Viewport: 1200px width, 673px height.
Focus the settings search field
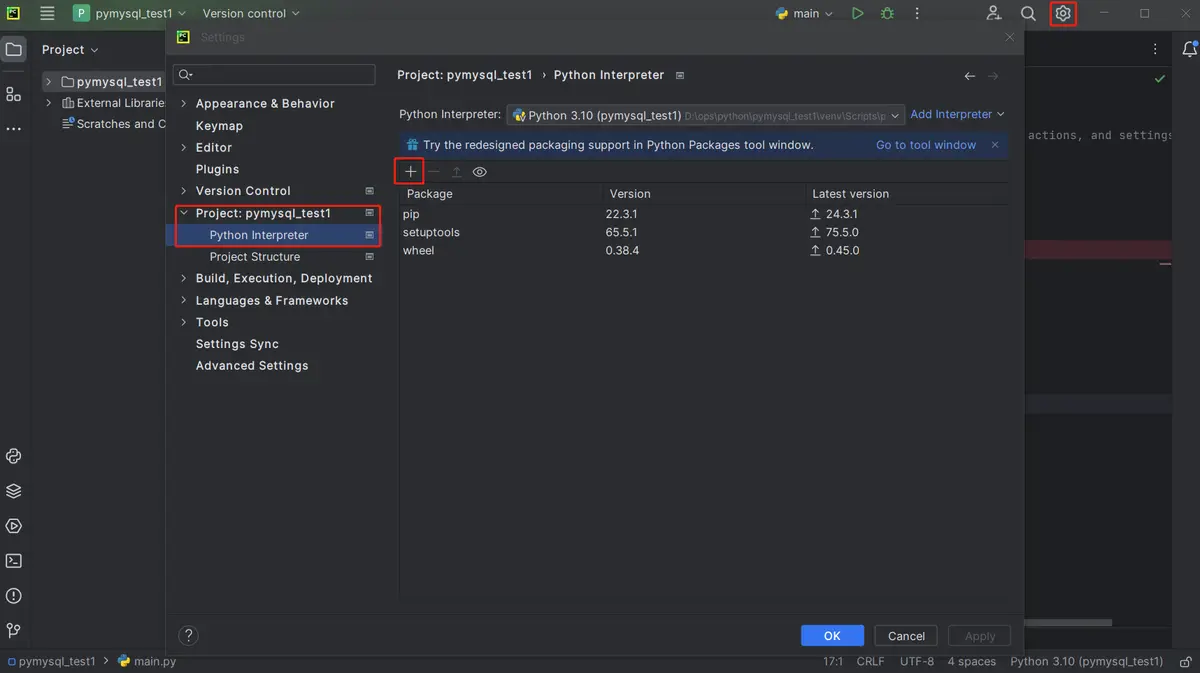tap(274, 75)
